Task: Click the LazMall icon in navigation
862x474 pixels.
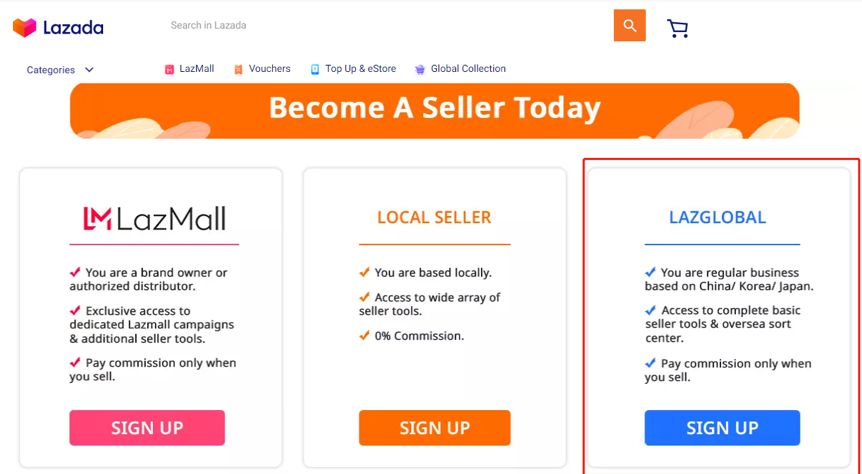Action: pos(169,69)
